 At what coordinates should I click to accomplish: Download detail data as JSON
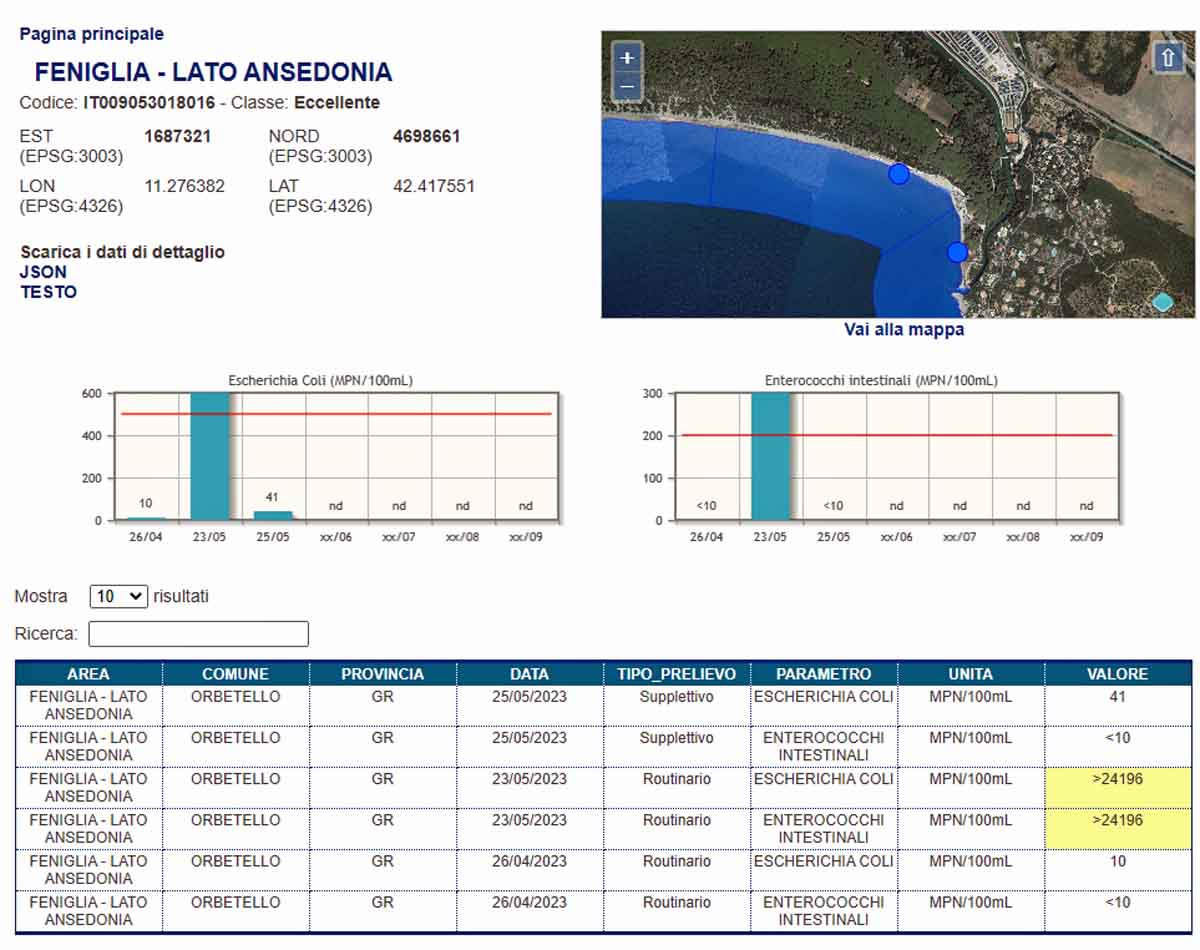click(x=44, y=272)
